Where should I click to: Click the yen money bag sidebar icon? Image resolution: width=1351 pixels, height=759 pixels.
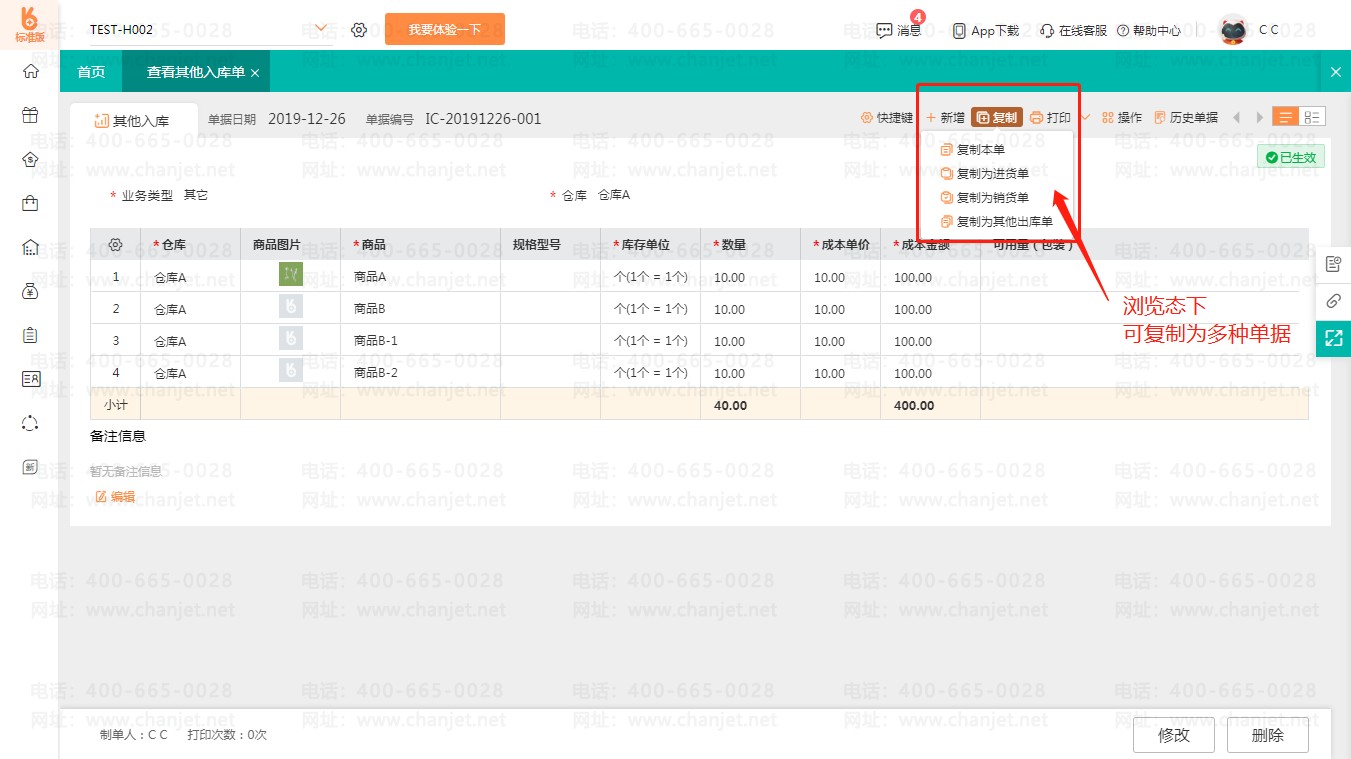click(x=30, y=291)
